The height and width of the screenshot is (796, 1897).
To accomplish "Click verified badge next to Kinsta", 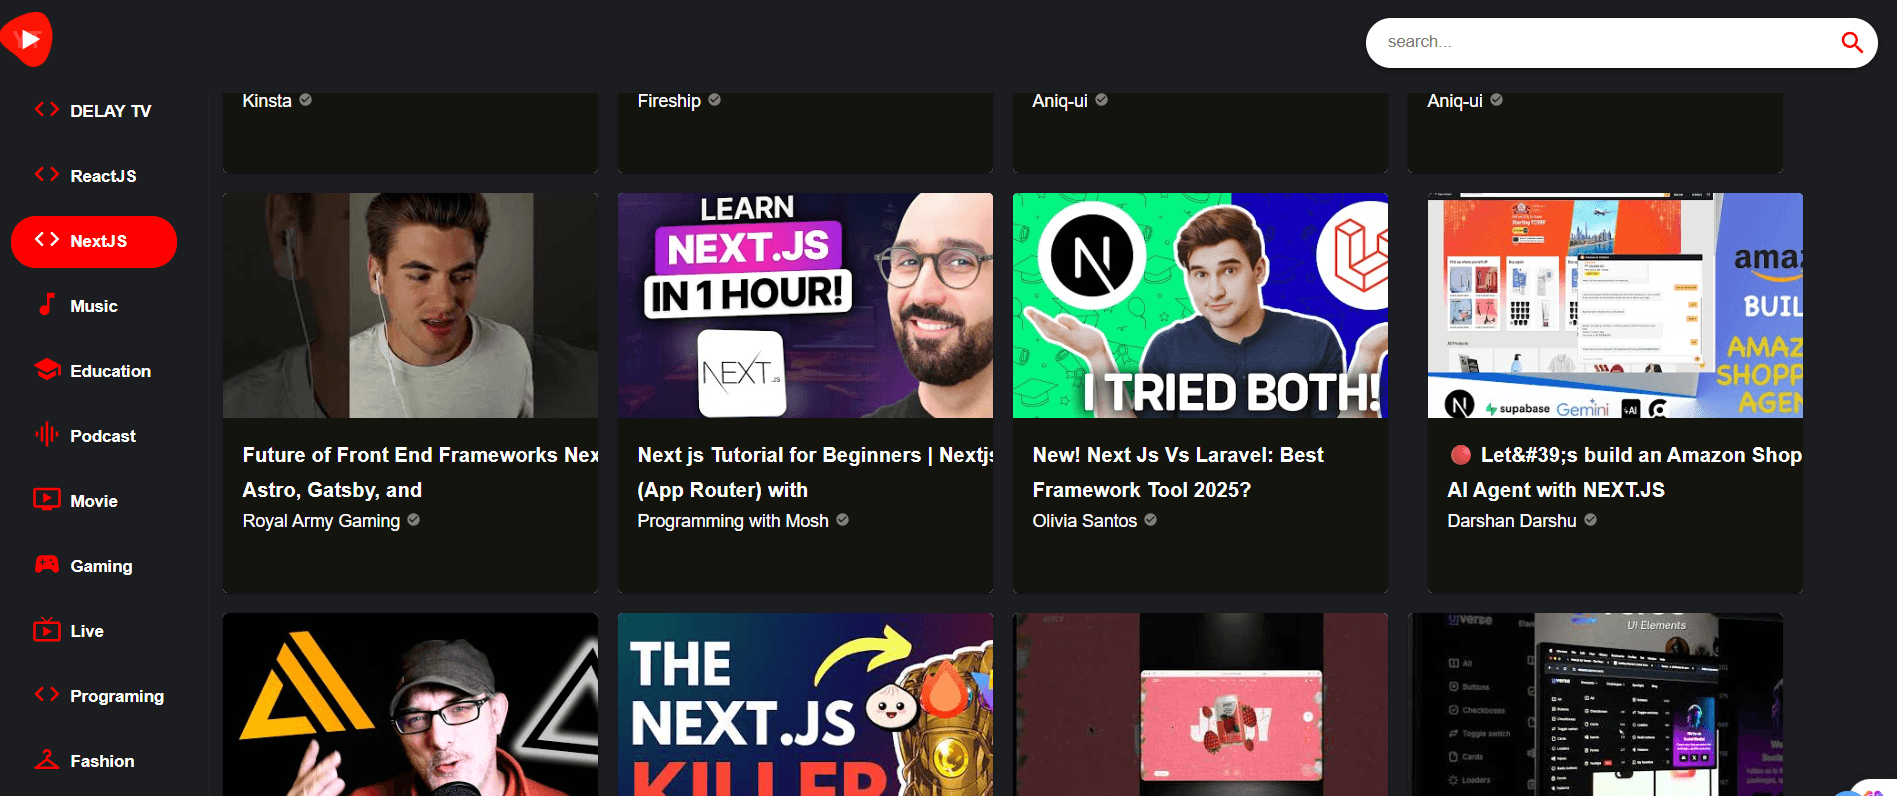I will tap(306, 100).
